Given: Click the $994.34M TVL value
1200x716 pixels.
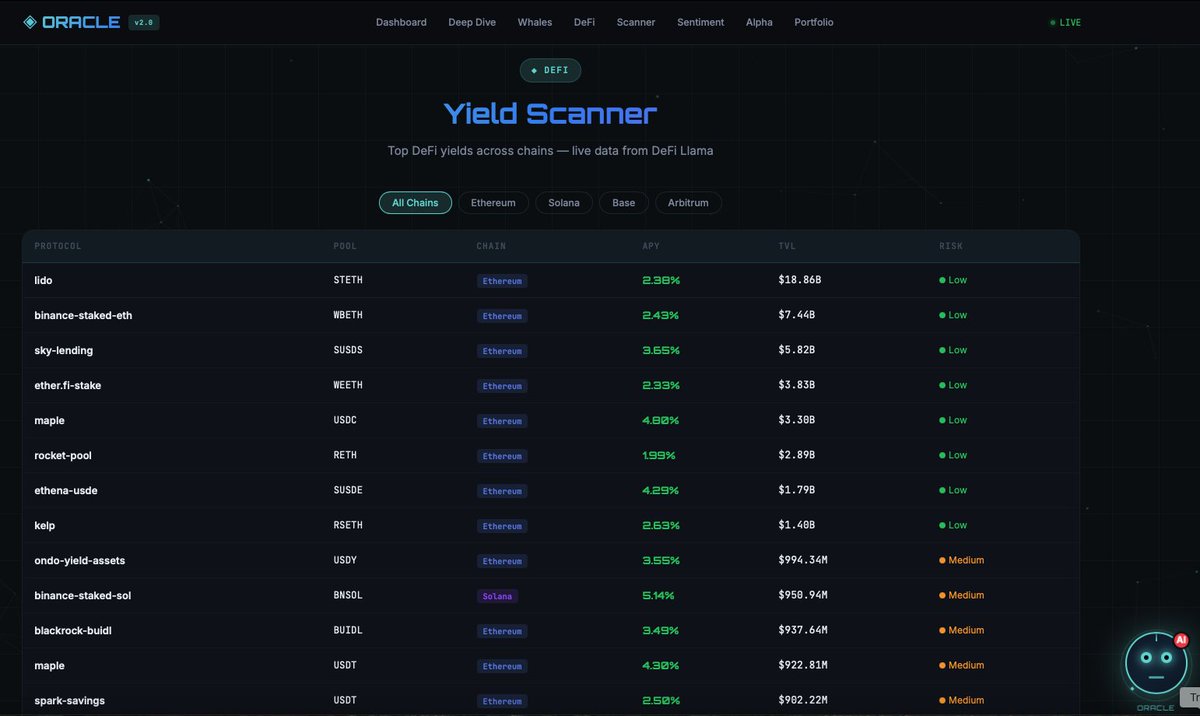Looking at the screenshot, I should 803,560.
